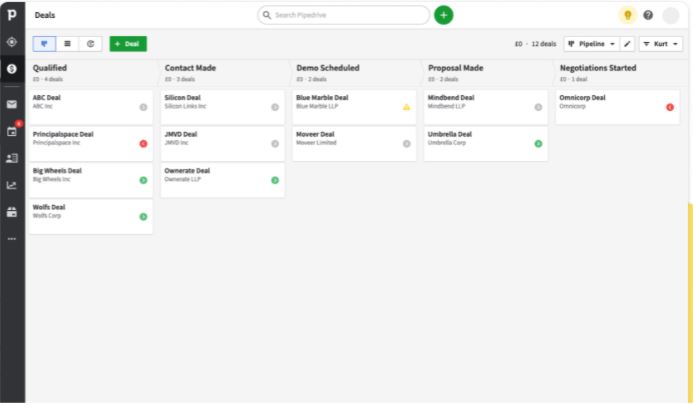
Task: Click the Contact Made stage header
Action: coord(190,68)
